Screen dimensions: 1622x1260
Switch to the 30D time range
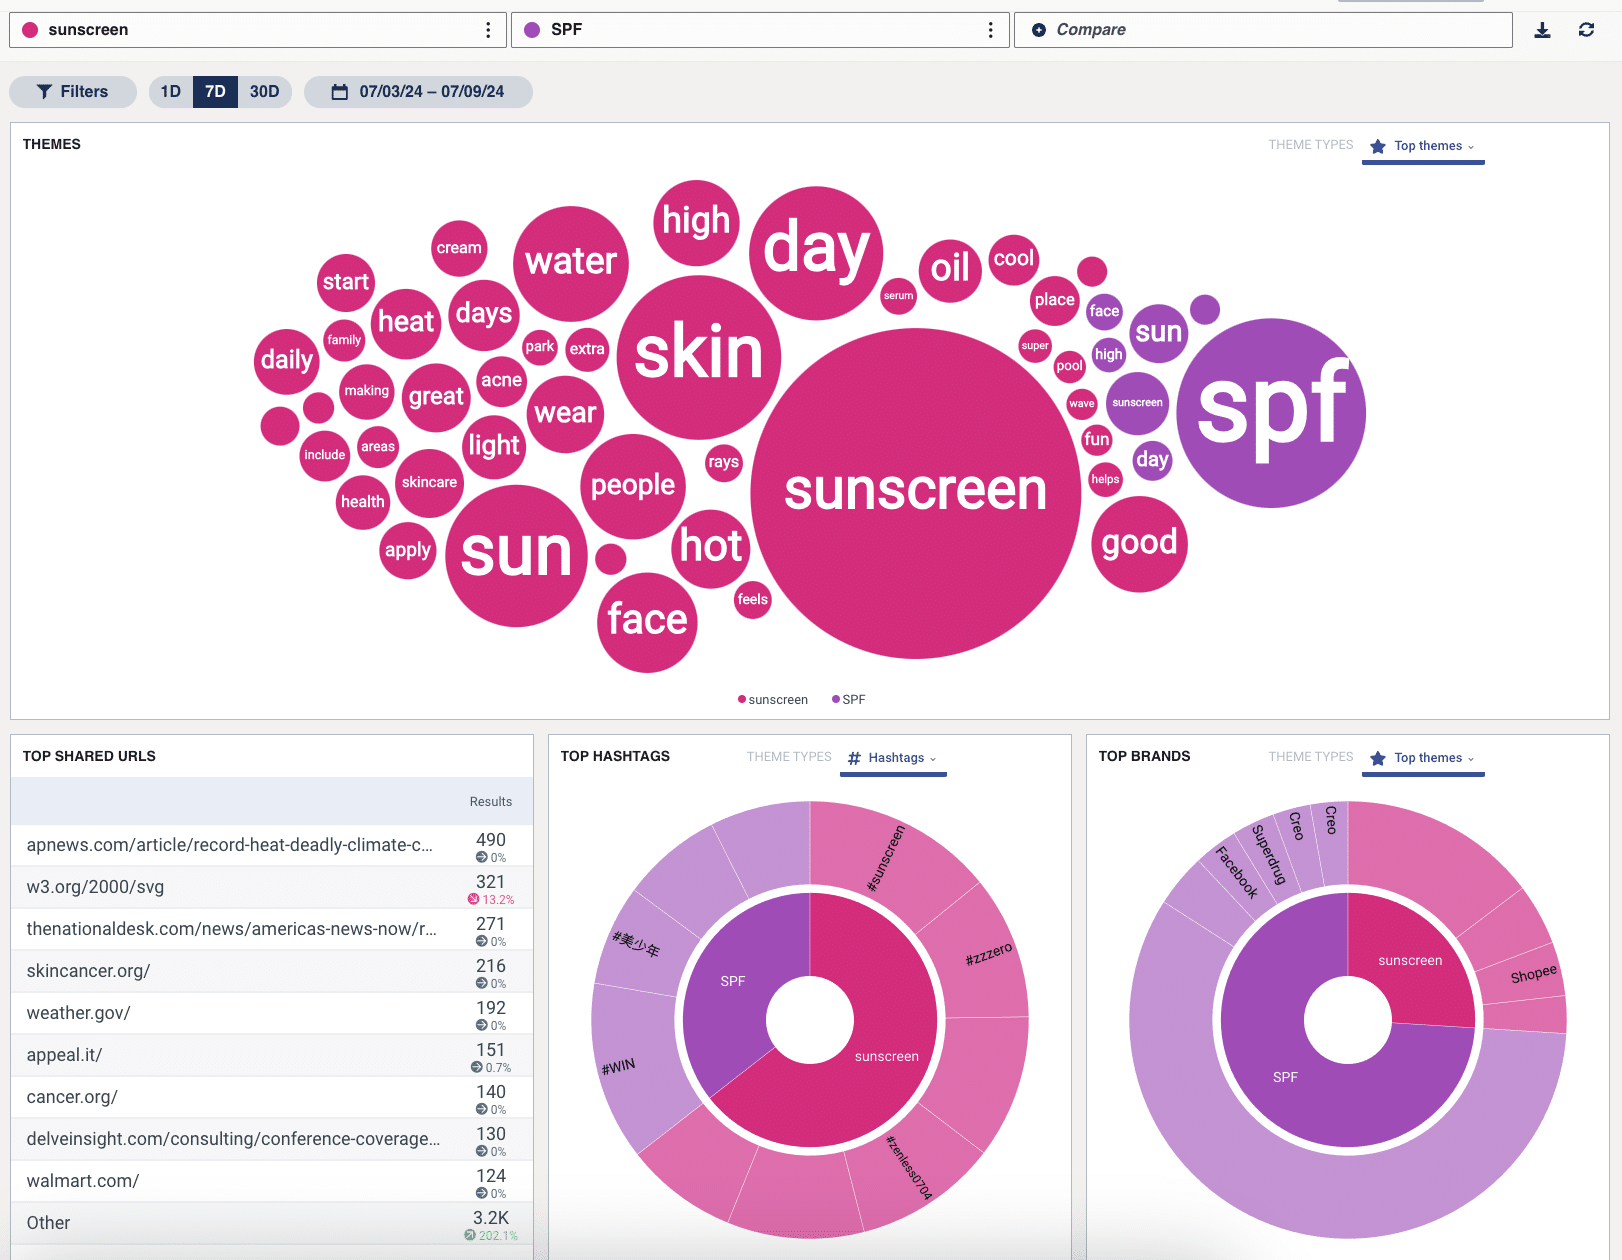[263, 91]
